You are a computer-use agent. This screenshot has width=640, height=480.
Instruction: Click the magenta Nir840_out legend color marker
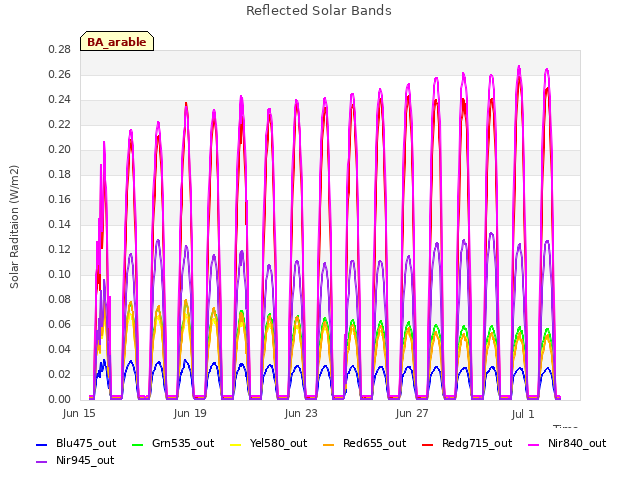[x=534, y=444]
